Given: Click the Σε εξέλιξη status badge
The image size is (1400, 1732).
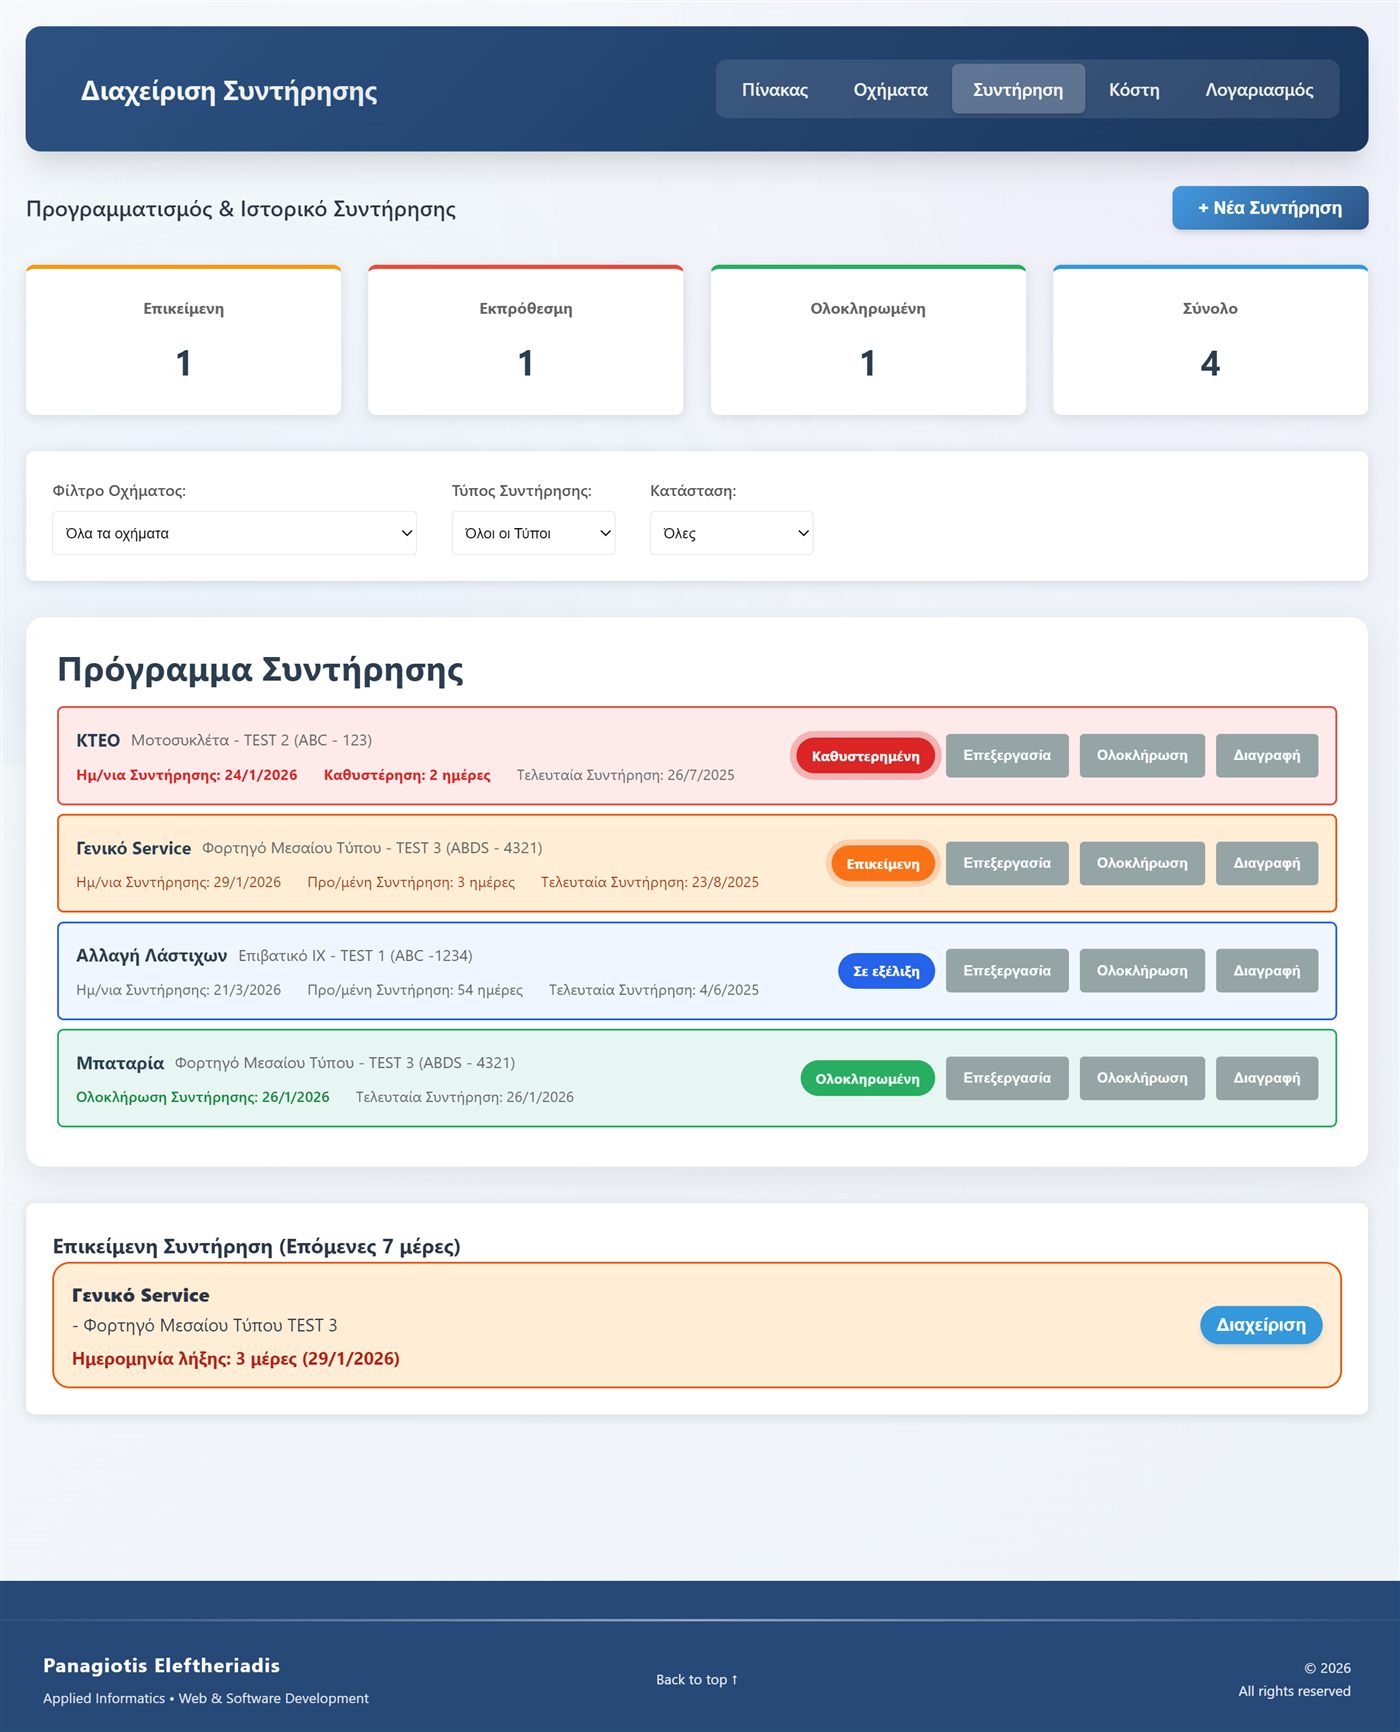Looking at the screenshot, I should click(x=886, y=971).
